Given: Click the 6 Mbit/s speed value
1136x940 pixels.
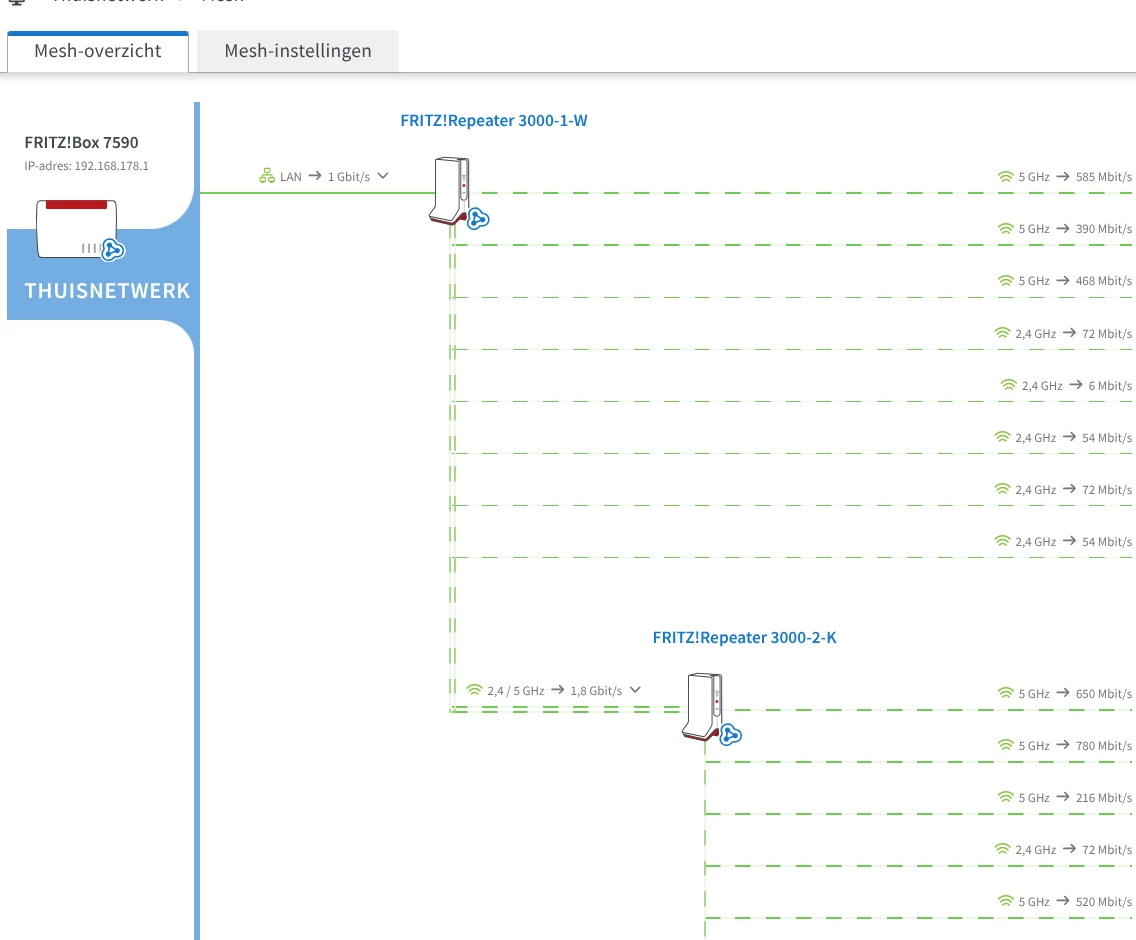Looking at the screenshot, I should tap(1110, 386).
